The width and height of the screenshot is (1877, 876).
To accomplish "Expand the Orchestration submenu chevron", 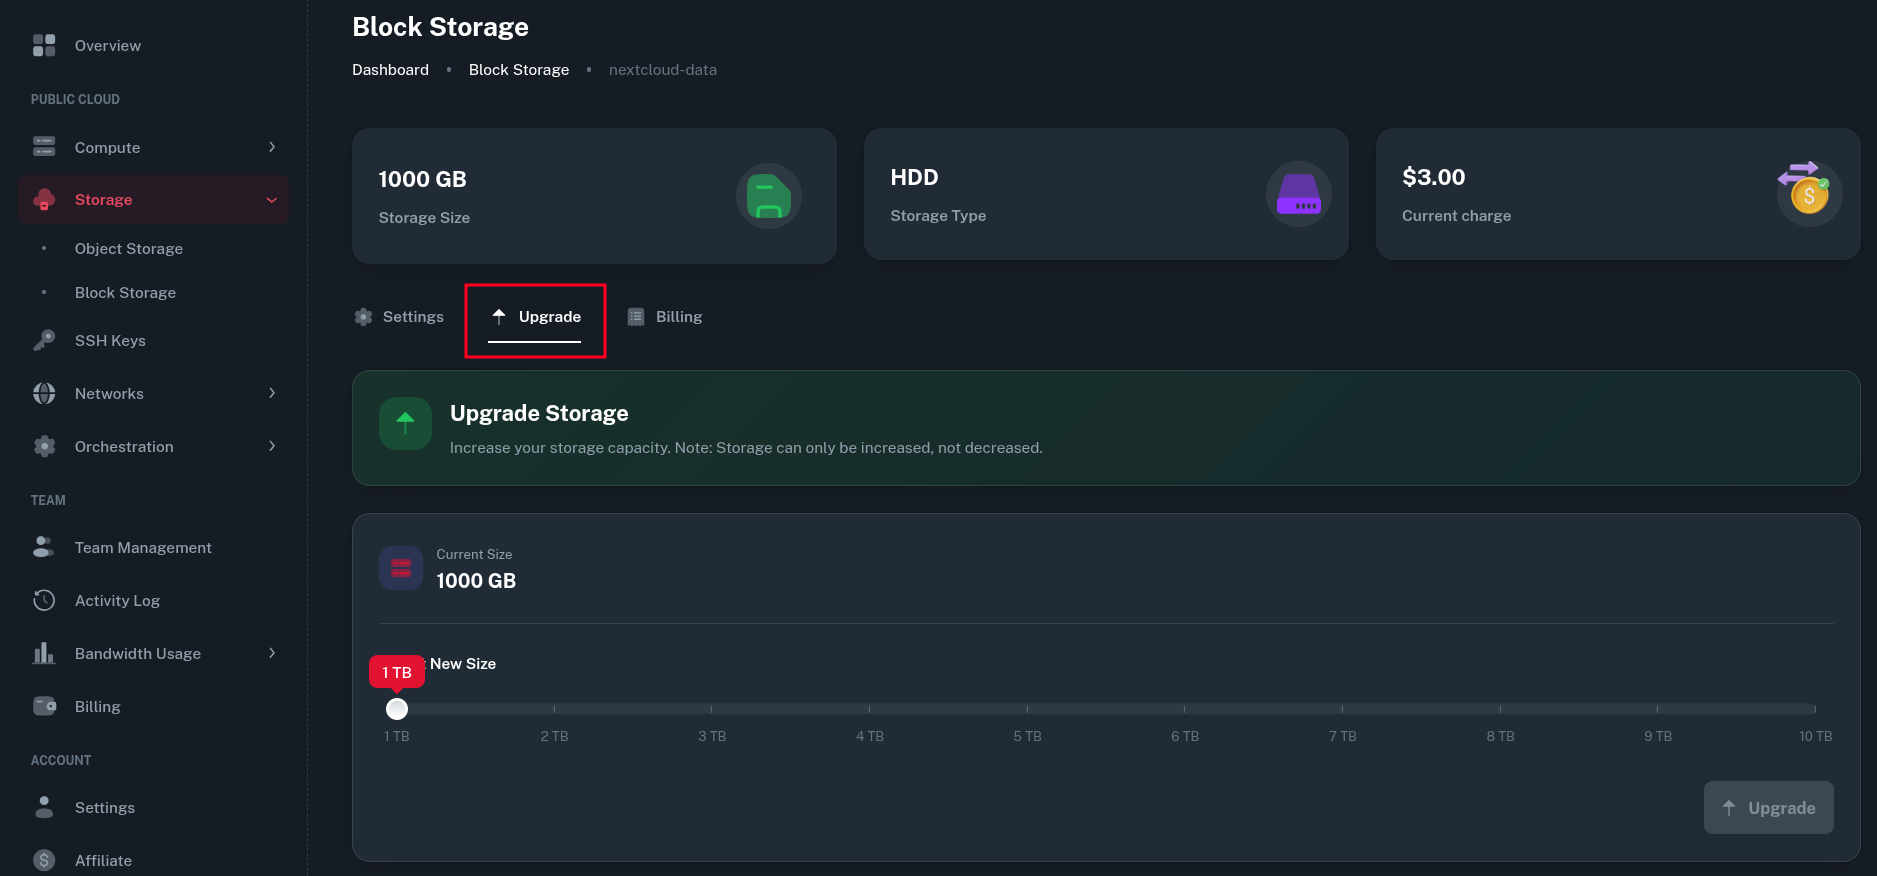I will pos(272,446).
